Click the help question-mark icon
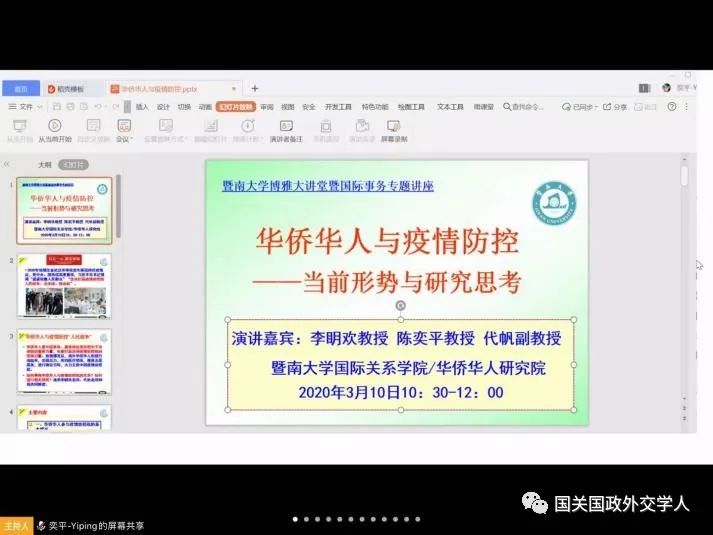Screen dimensions: 713x535 (672, 107)
